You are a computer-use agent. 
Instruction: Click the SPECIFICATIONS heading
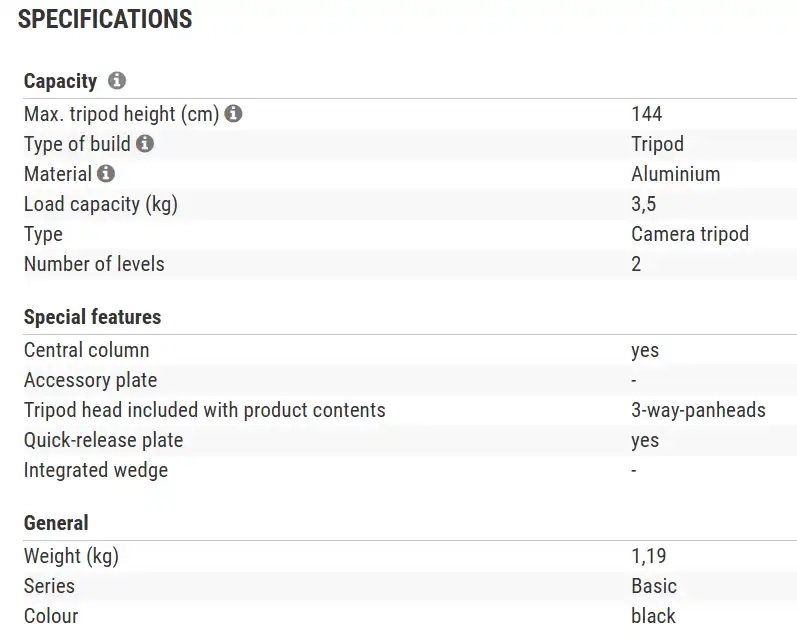(105, 19)
